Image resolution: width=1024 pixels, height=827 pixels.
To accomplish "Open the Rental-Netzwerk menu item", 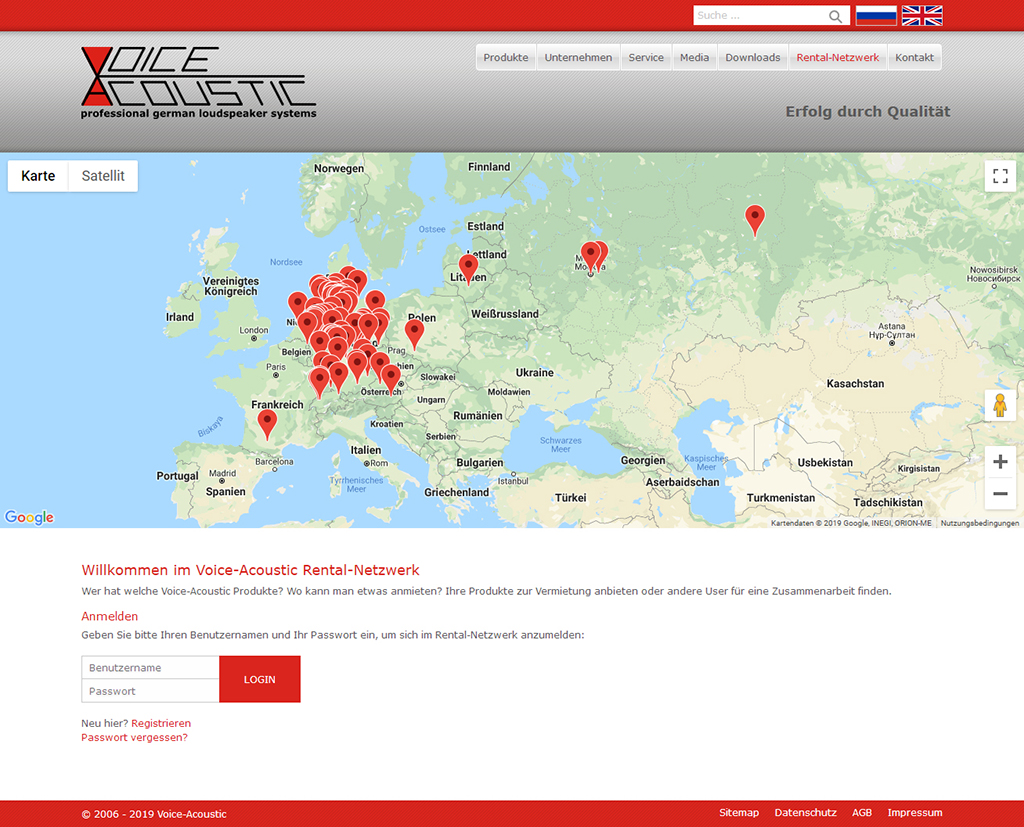I will click(838, 58).
